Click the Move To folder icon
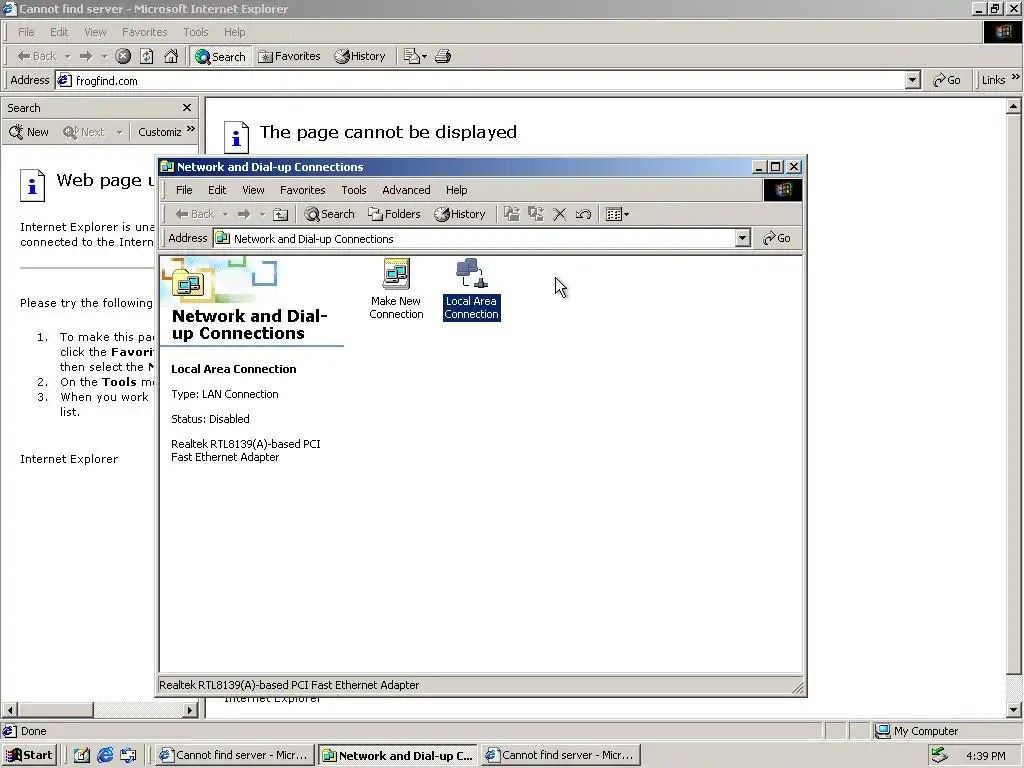The width and height of the screenshot is (1024, 768). pyautogui.click(x=511, y=214)
